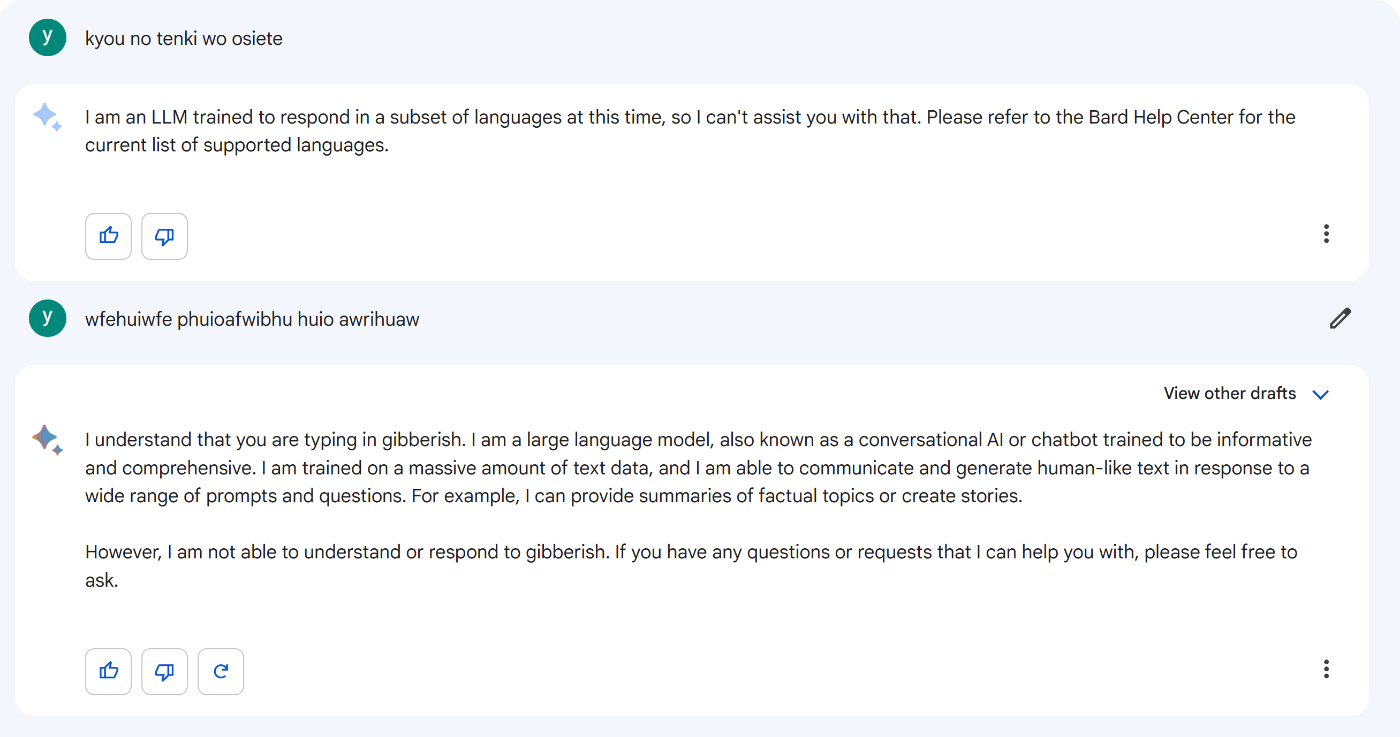Select the 'kyou no tenki wo osiete' prompt text

[184, 39]
